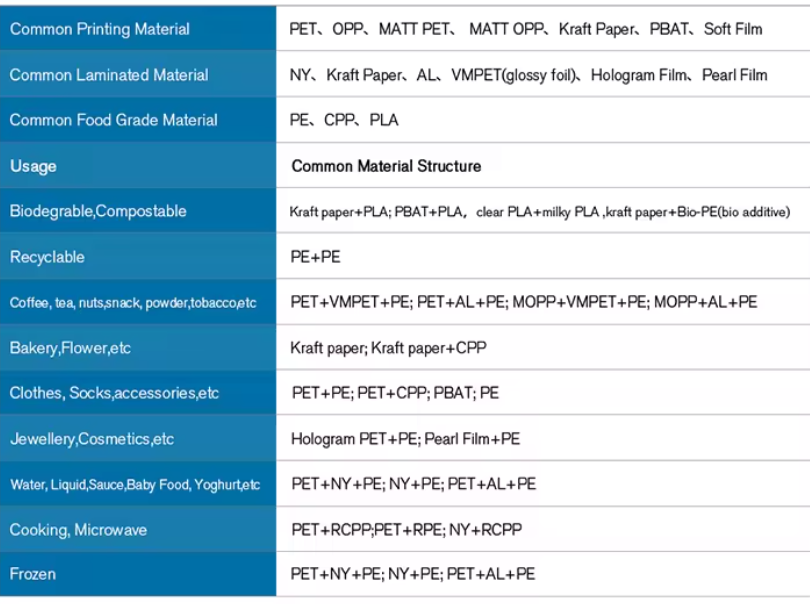Select the Frozen row label
Viewport: 810px width, 604px height.
(x=33, y=574)
